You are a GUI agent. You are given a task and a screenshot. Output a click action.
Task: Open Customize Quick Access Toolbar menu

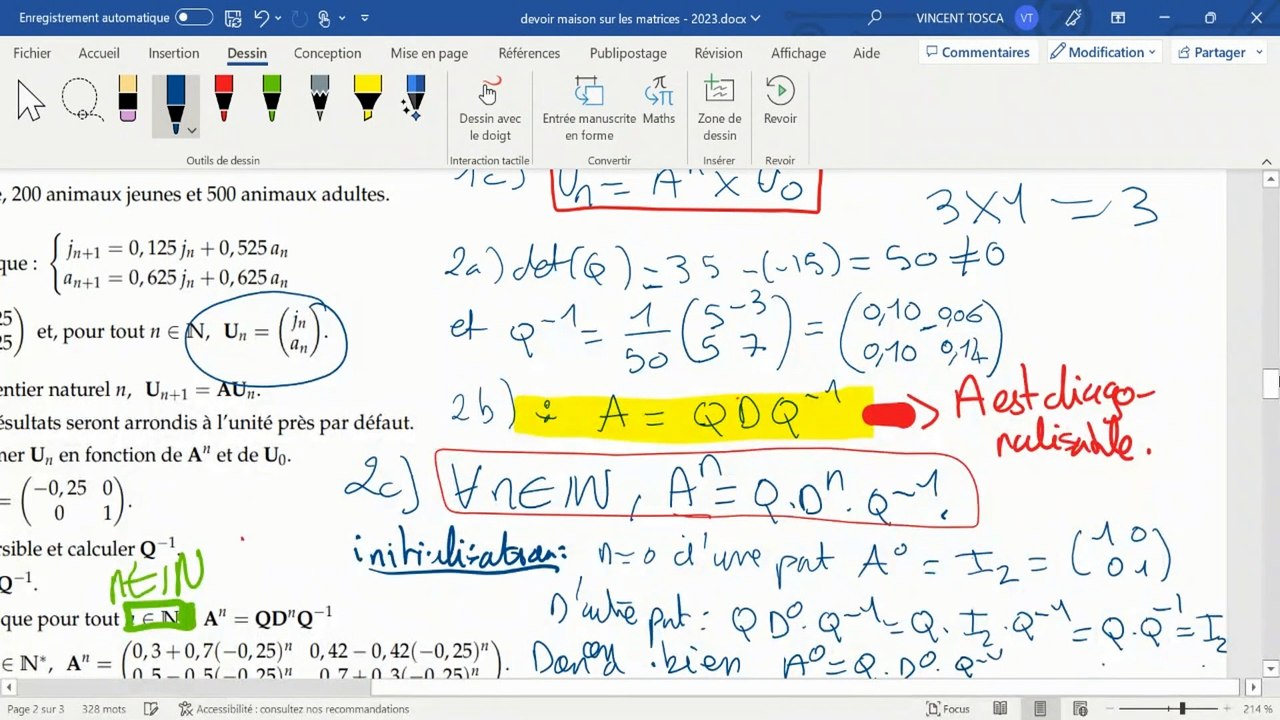(x=364, y=18)
